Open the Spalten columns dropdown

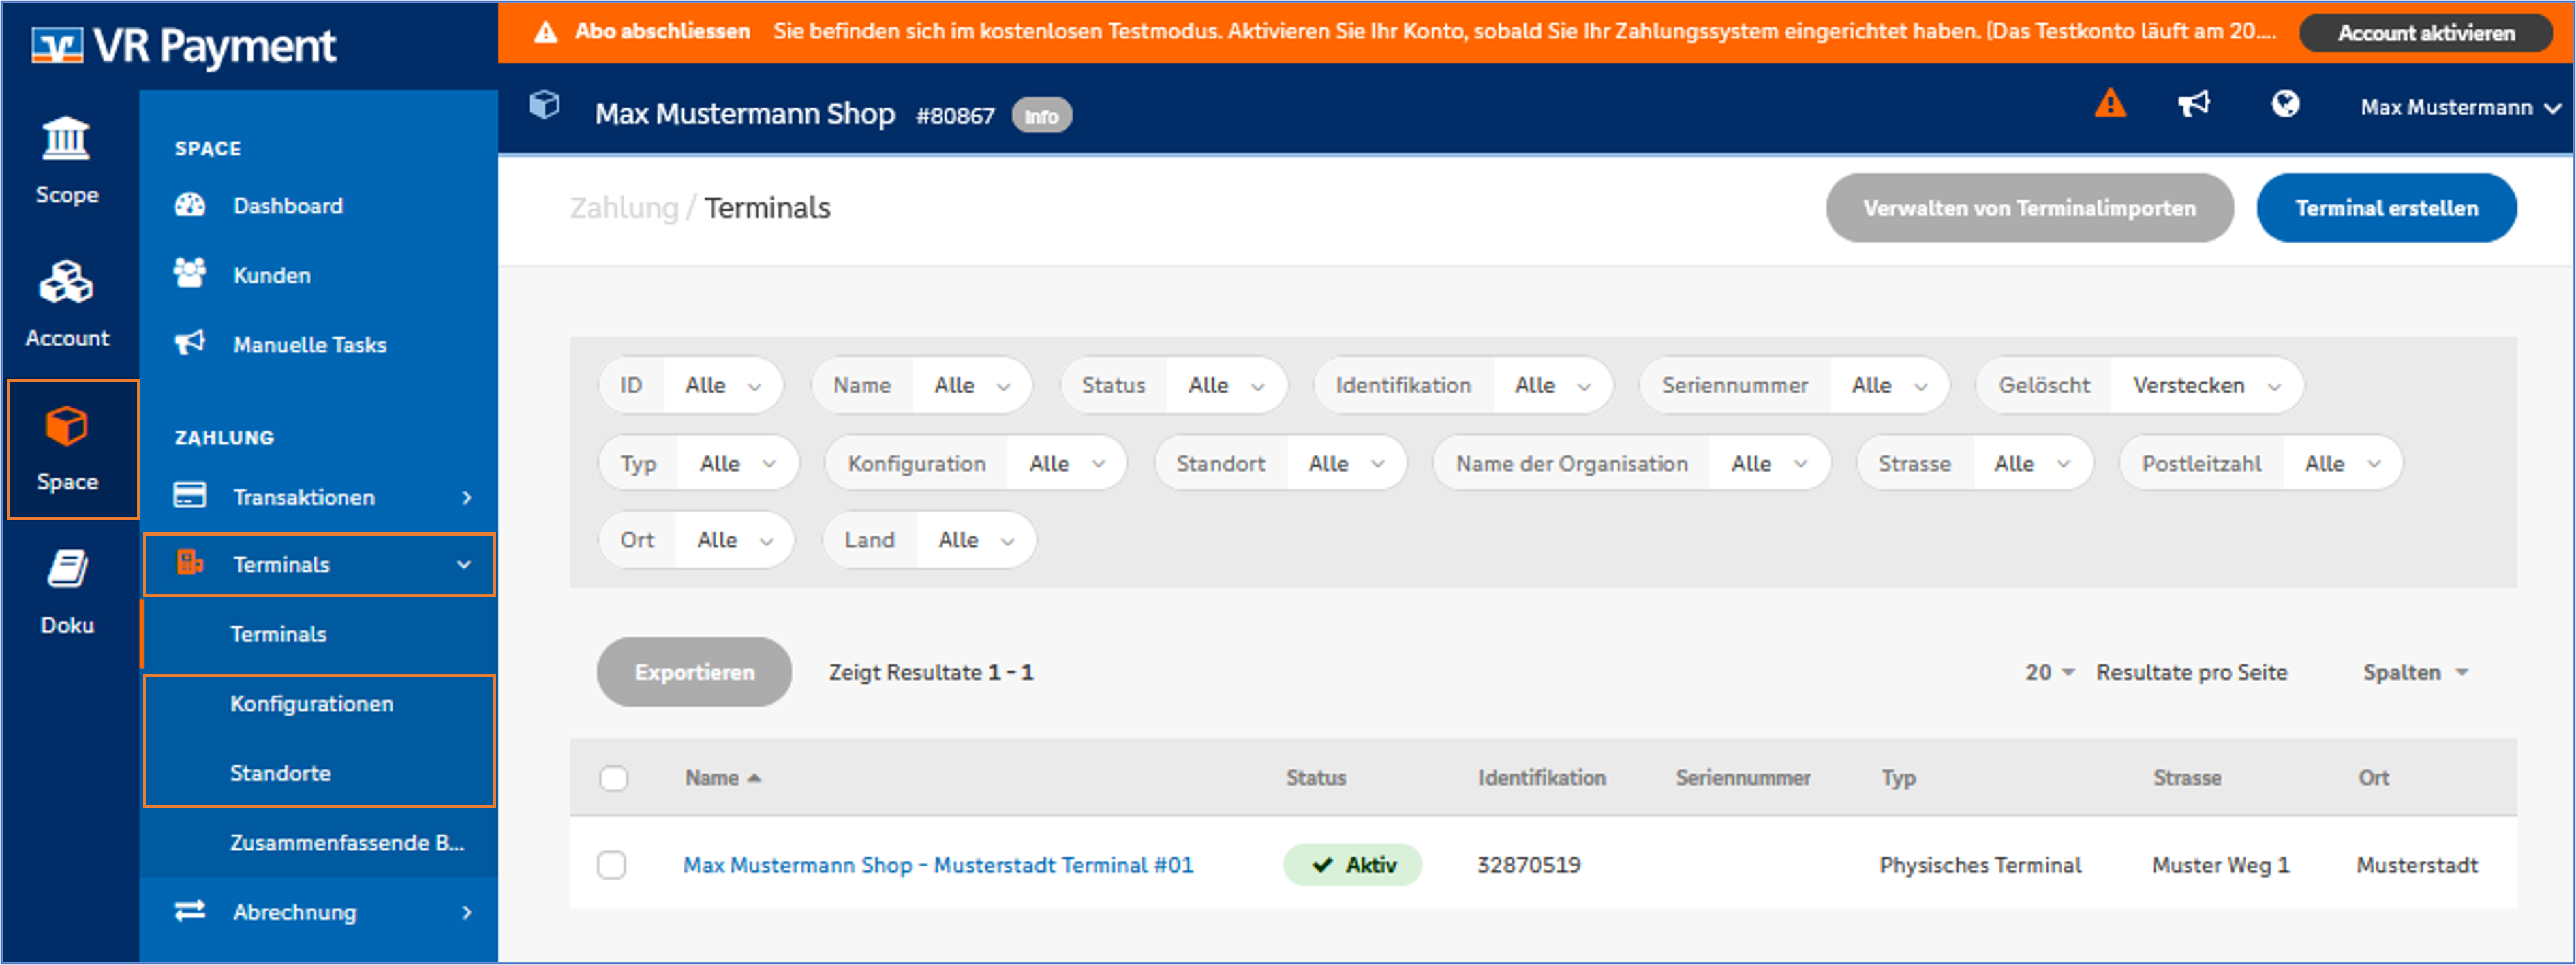click(x=2416, y=673)
